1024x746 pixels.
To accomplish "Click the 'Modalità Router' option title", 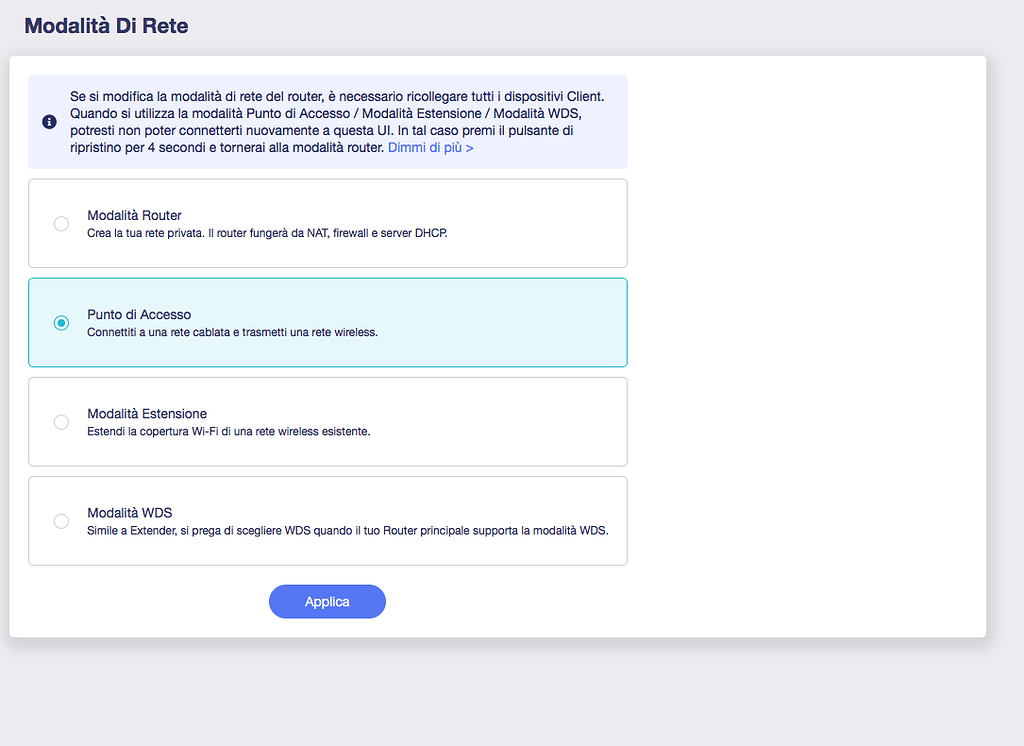I will tap(134, 215).
